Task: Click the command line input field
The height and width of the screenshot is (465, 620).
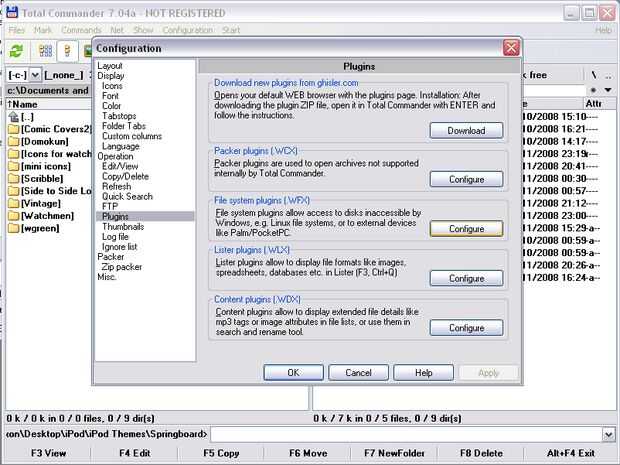Action: coord(406,435)
